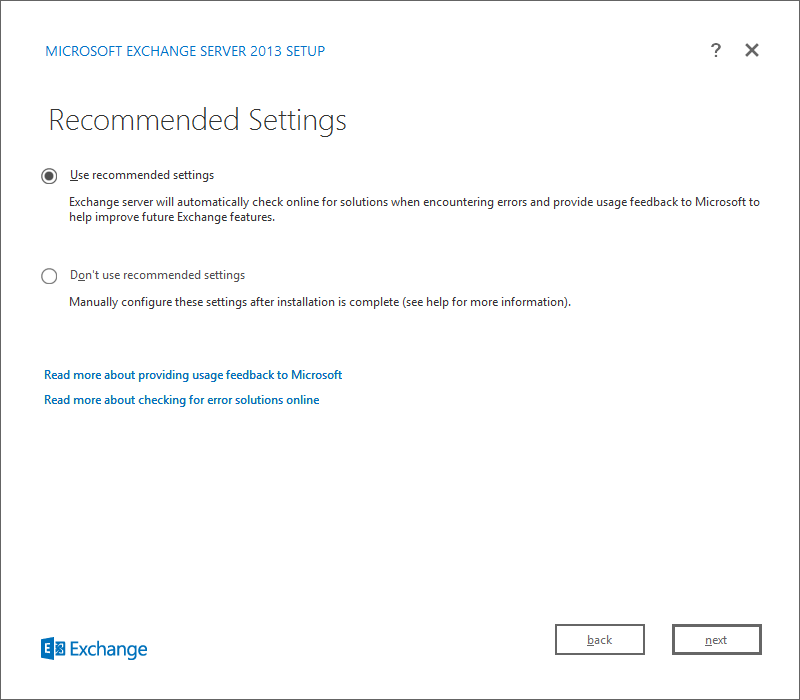Click empty title area left of help icon
Viewport: 800px width, 700px height.
520,50
